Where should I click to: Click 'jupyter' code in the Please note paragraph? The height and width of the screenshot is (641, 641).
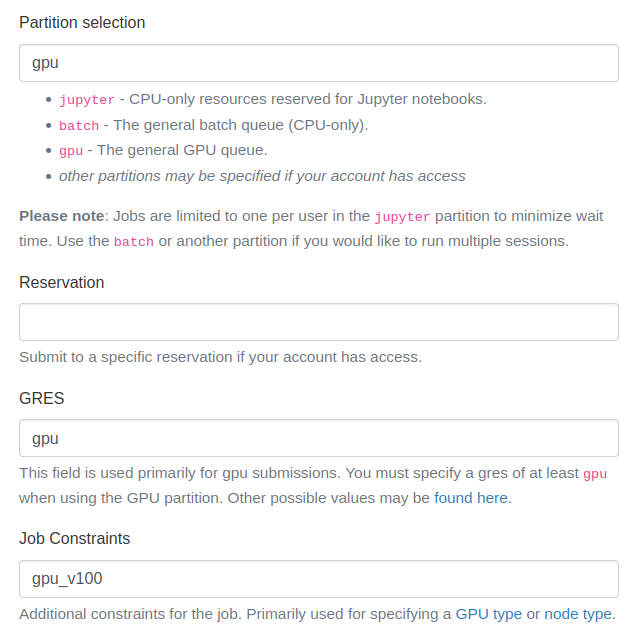tap(402, 216)
